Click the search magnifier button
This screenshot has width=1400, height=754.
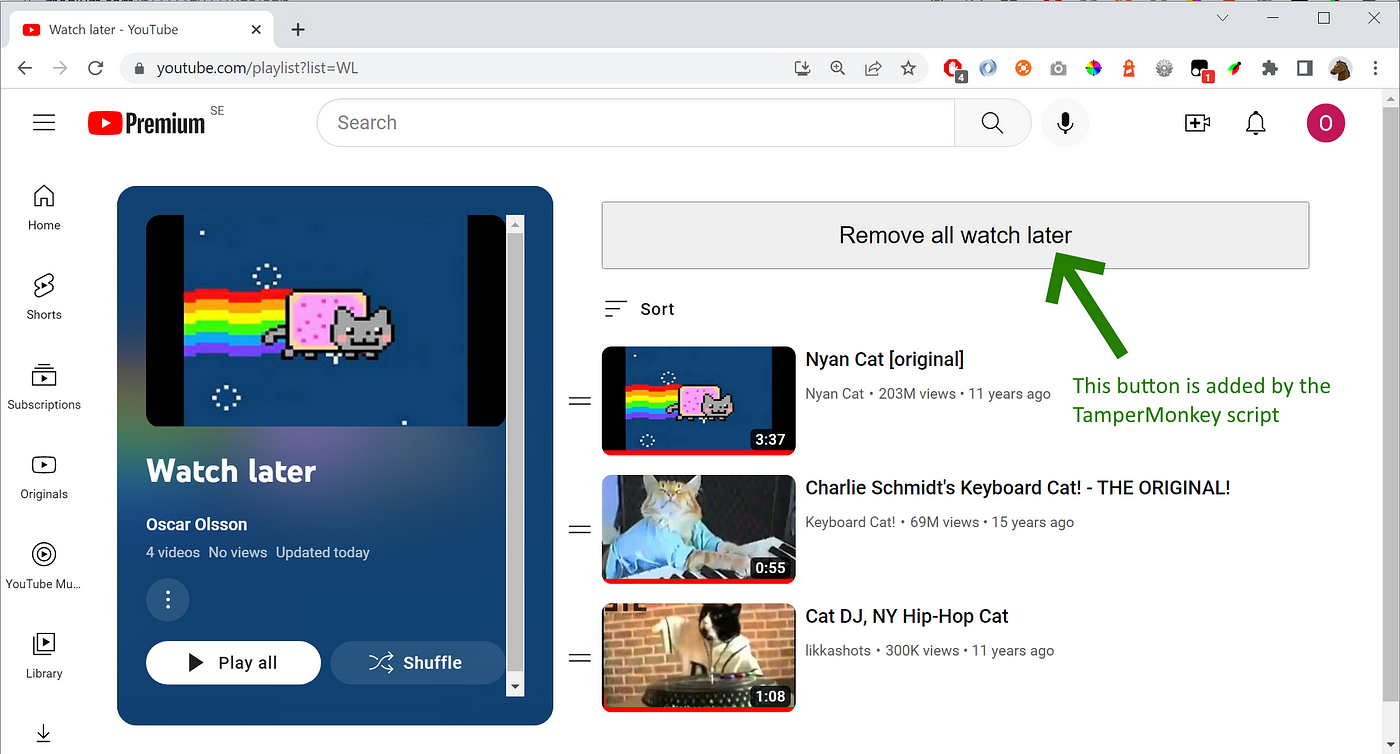992,123
